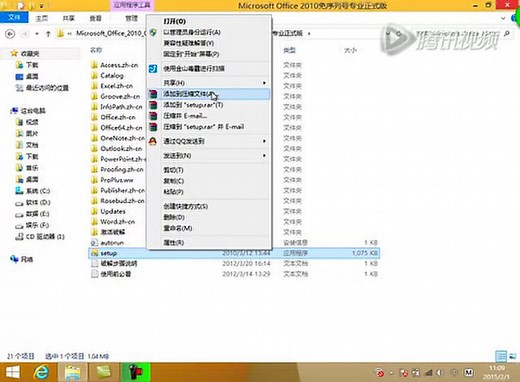Viewport: 520px width, 382px height.
Task: Click the 金山毒霸 scan icon
Action: (x=153, y=69)
